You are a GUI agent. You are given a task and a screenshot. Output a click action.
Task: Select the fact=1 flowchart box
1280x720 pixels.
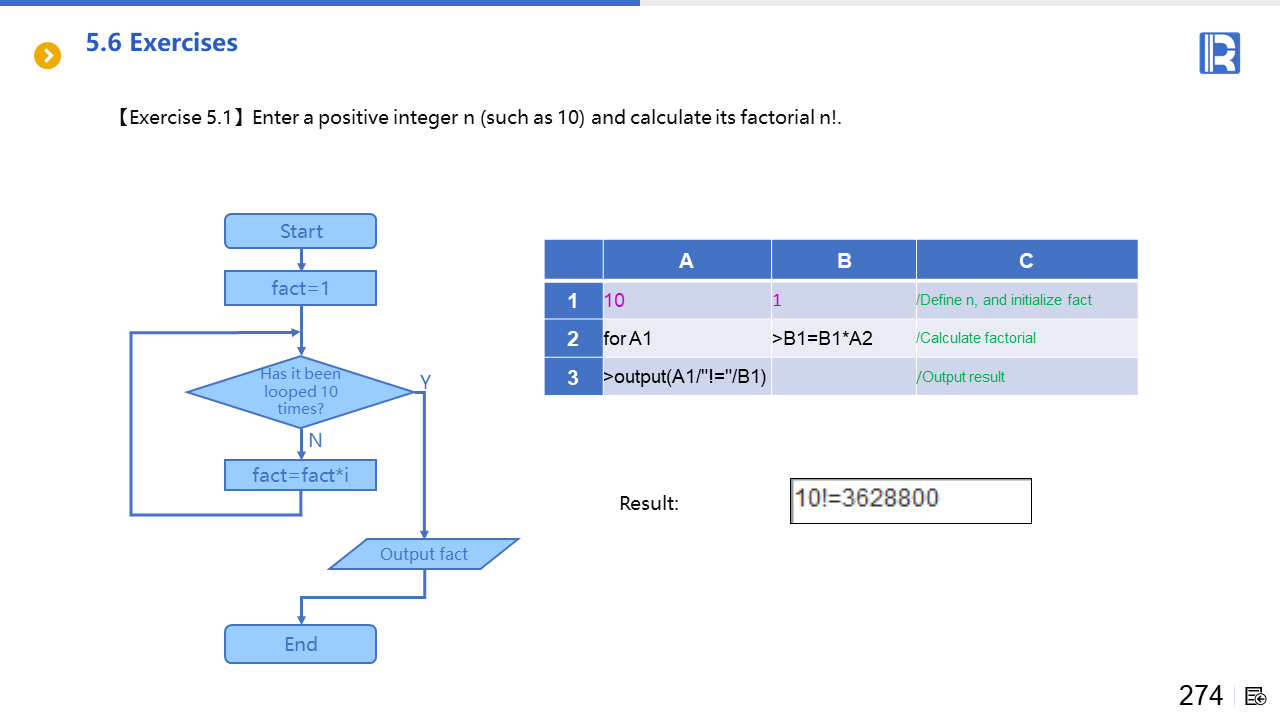300,288
